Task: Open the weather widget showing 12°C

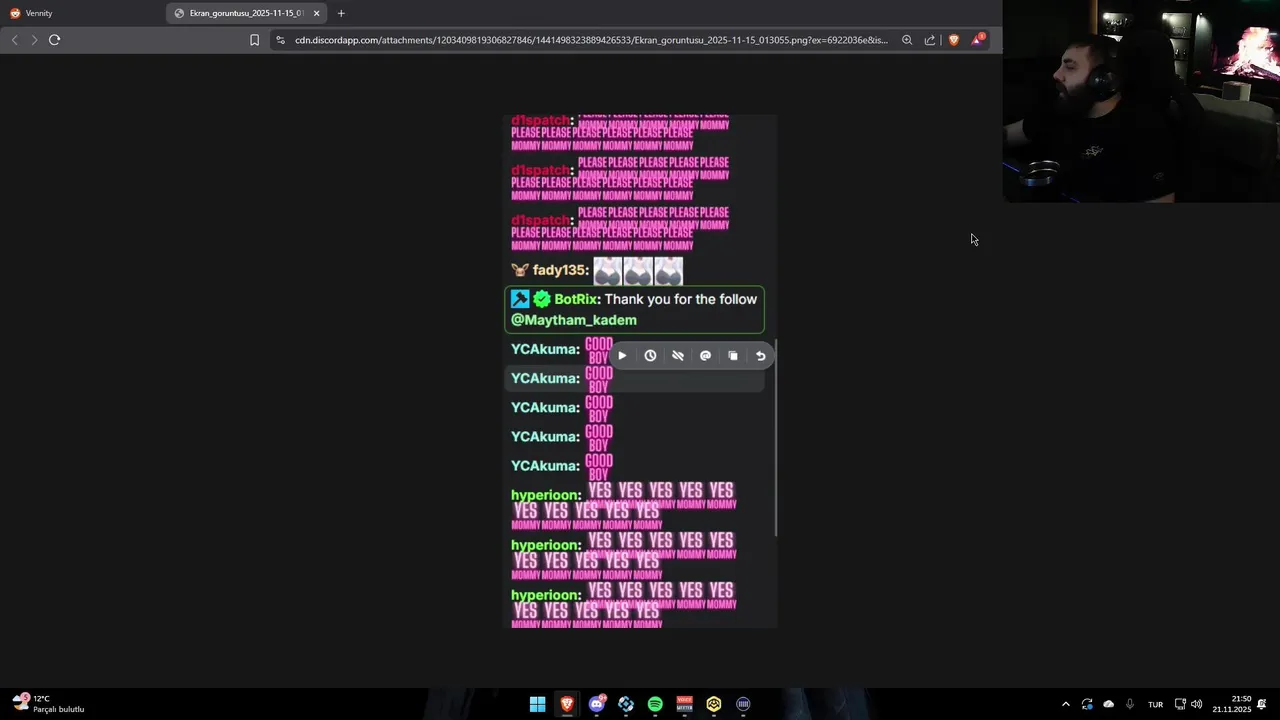Action: click(x=48, y=704)
